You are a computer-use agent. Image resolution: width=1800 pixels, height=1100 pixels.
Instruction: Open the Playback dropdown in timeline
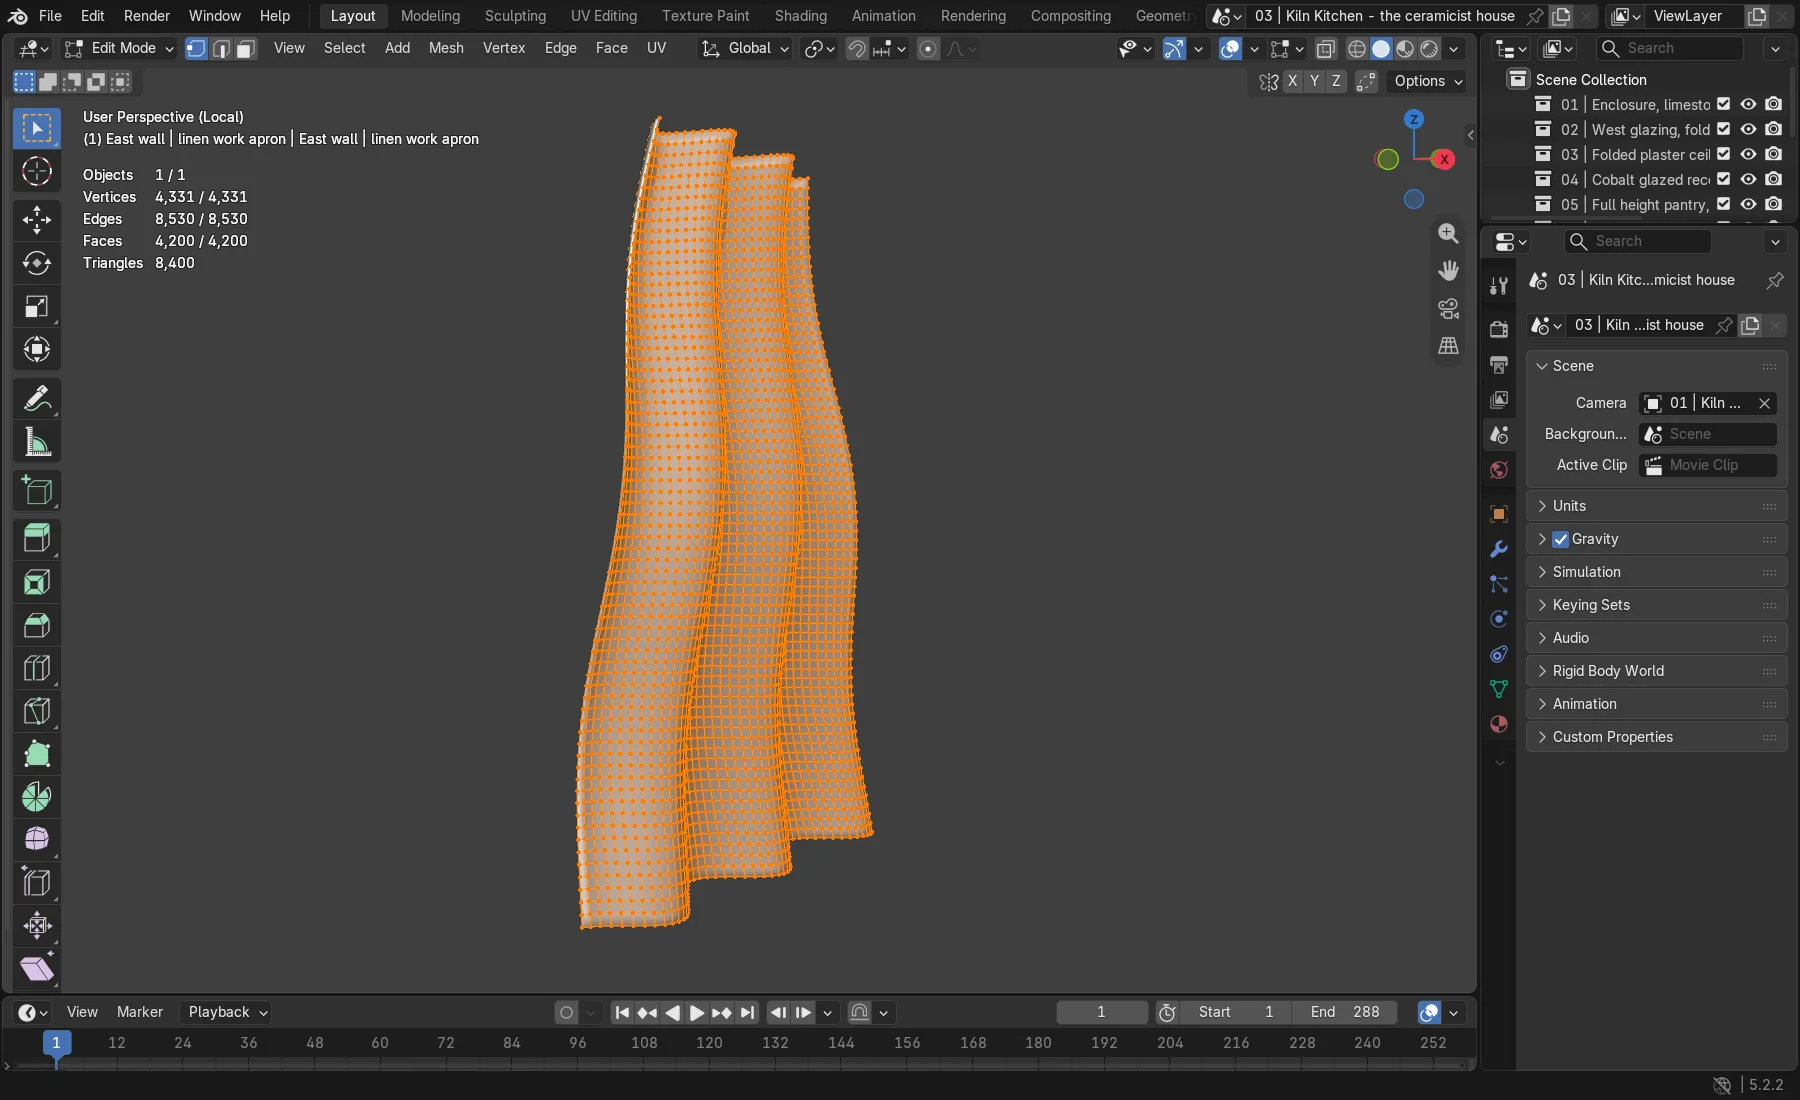click(227, 1012)
